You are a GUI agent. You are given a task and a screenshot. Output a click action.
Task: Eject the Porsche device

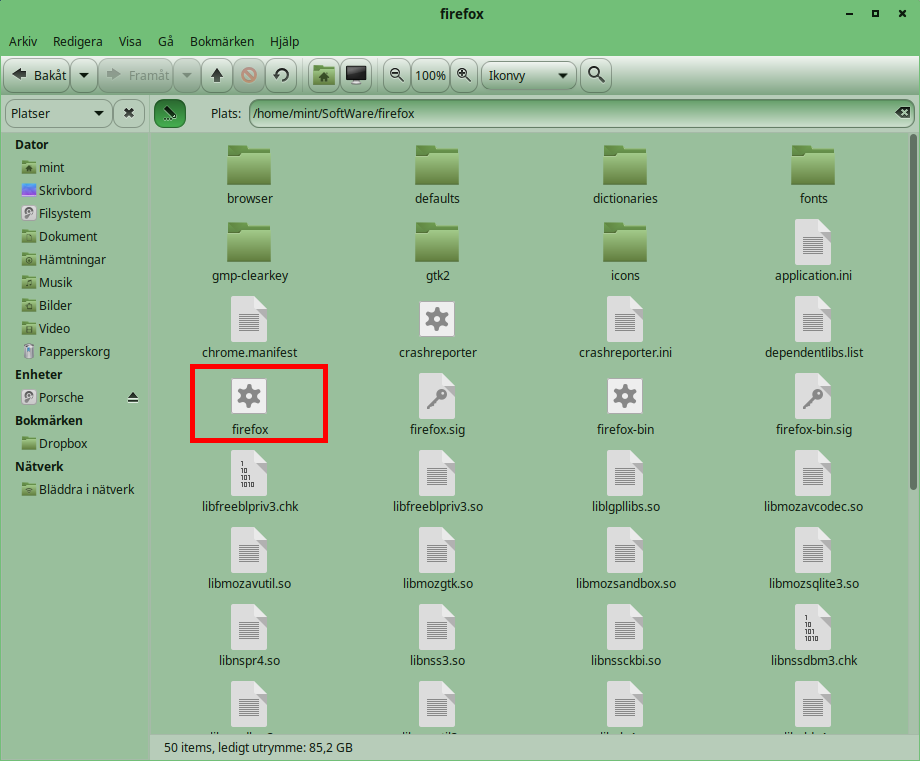coord(133,398)
